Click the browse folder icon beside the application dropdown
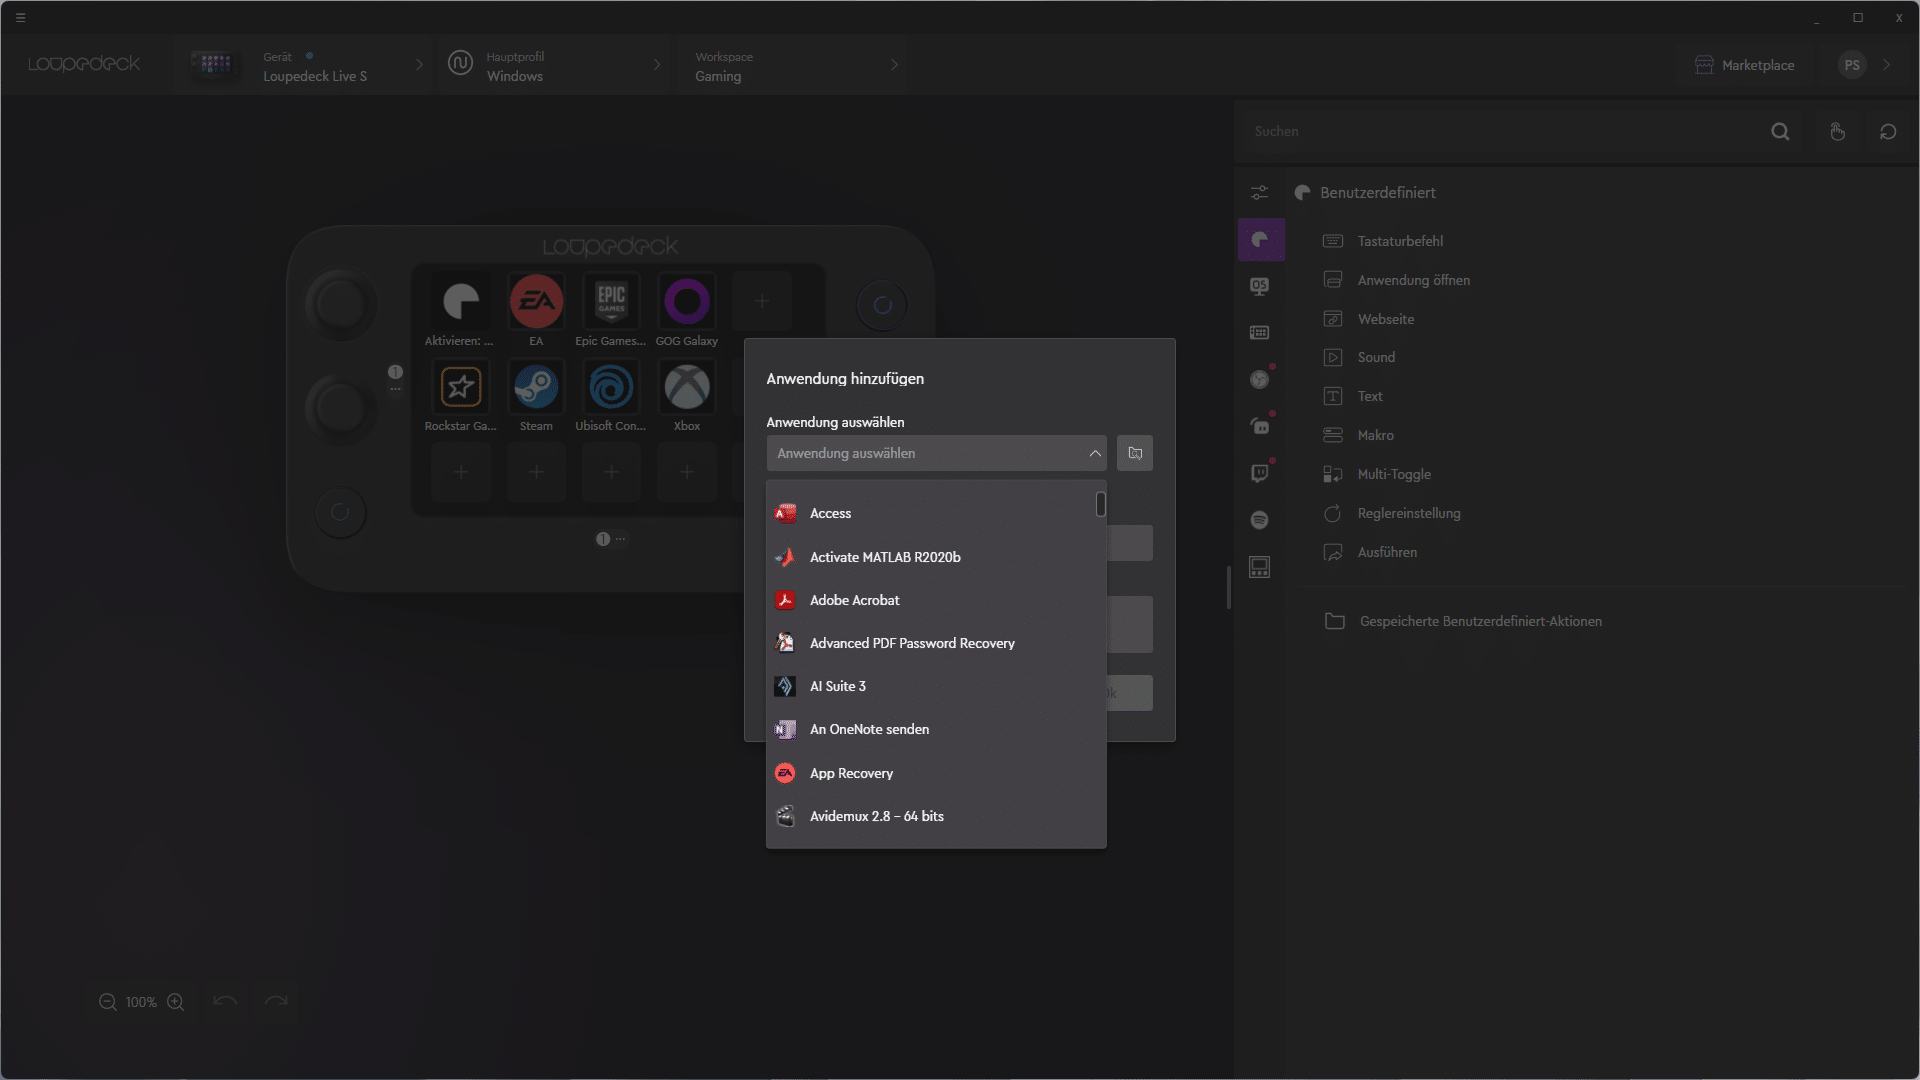This screenshot has width=1920, height=1080. (1135, 453)
